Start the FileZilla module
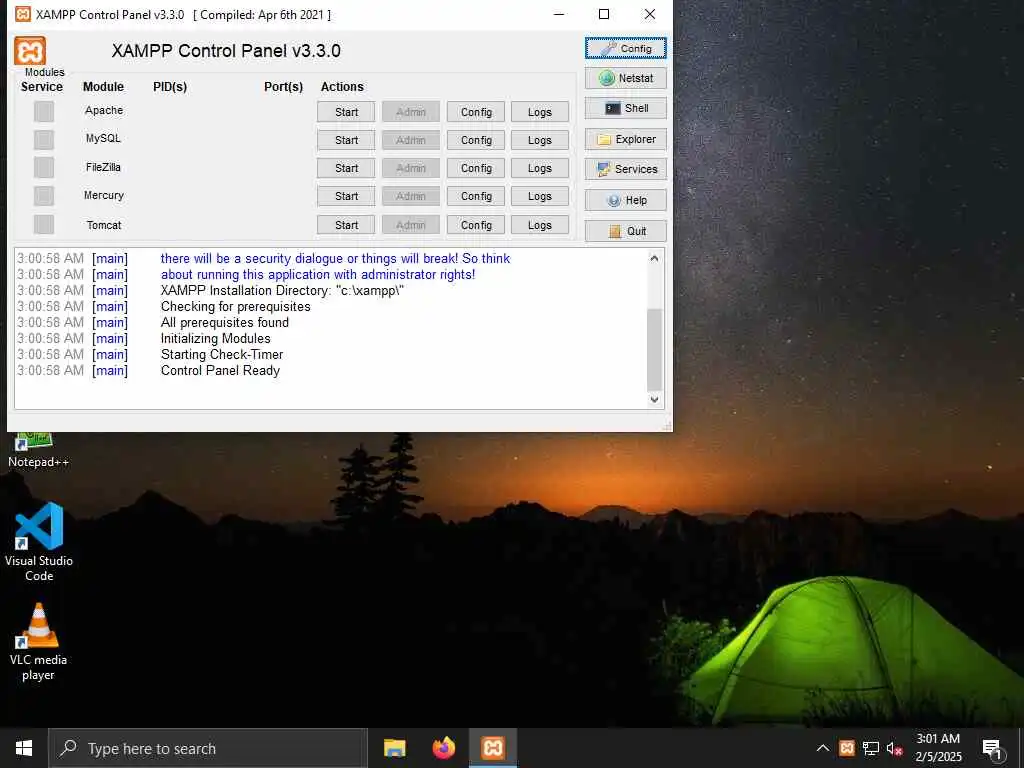 pos(346,168)
